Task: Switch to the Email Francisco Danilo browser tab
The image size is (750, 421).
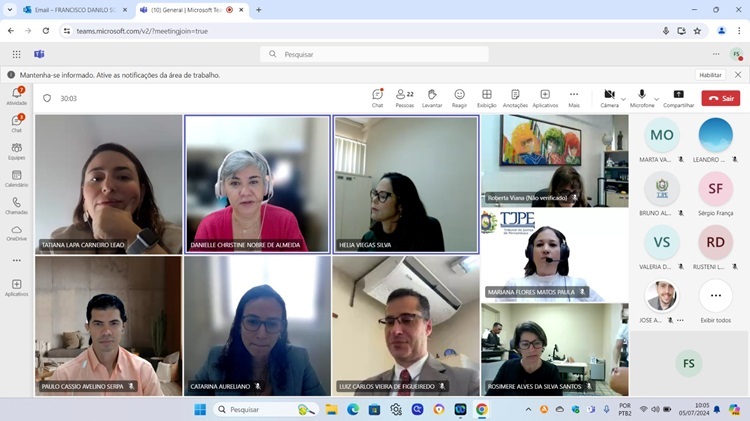Action: 75,10
